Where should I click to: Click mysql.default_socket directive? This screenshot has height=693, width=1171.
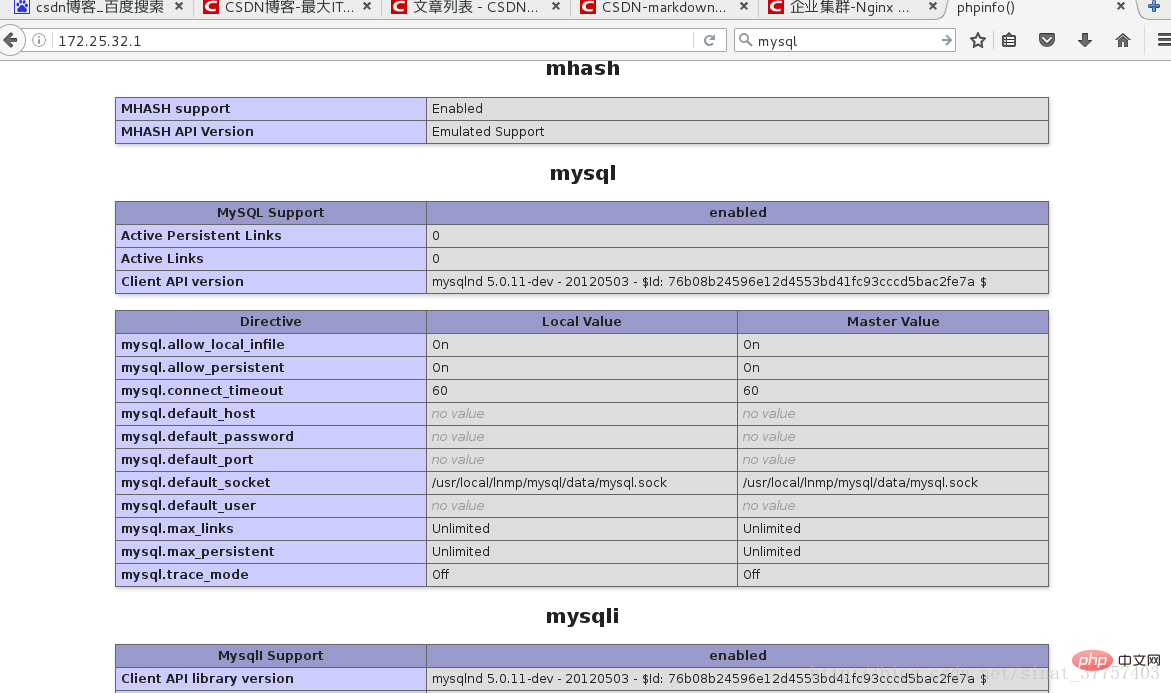(196, 482)
